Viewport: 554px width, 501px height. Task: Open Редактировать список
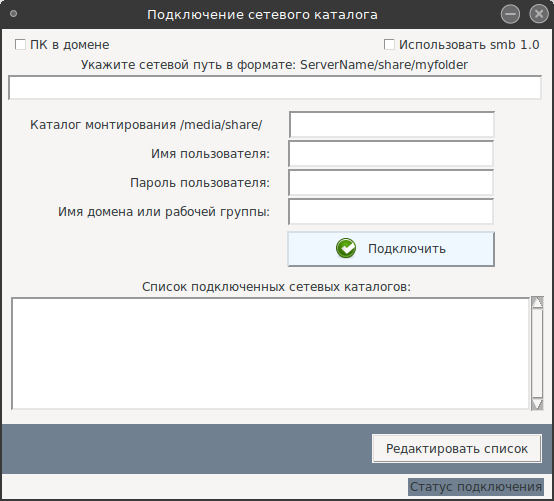[456, 449]
